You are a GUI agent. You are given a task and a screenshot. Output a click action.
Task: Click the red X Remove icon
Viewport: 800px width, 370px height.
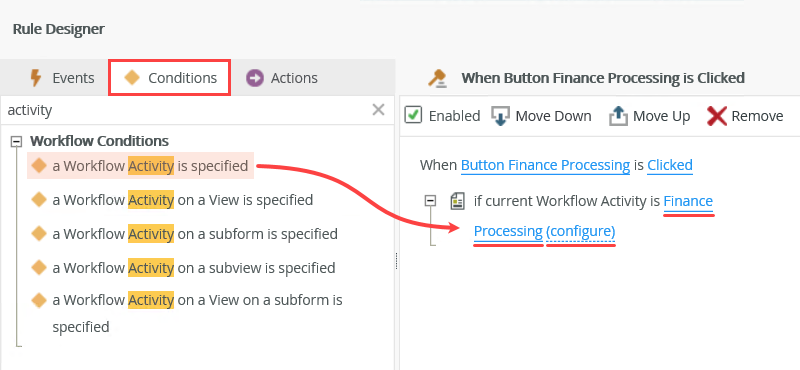[x=717, y=116]
